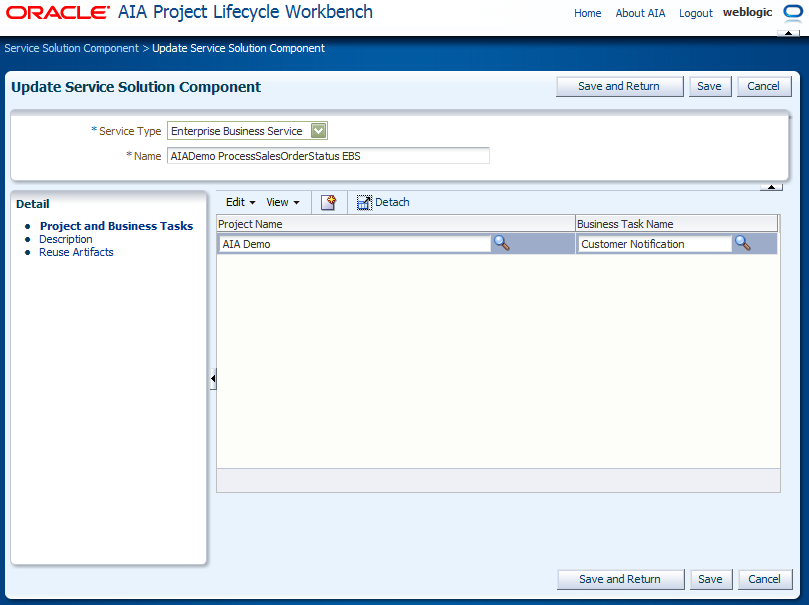Image resolution: width=809 pixels, height=605 pixels.
Task: Click the add new row icon
Action: click(329, 202)
